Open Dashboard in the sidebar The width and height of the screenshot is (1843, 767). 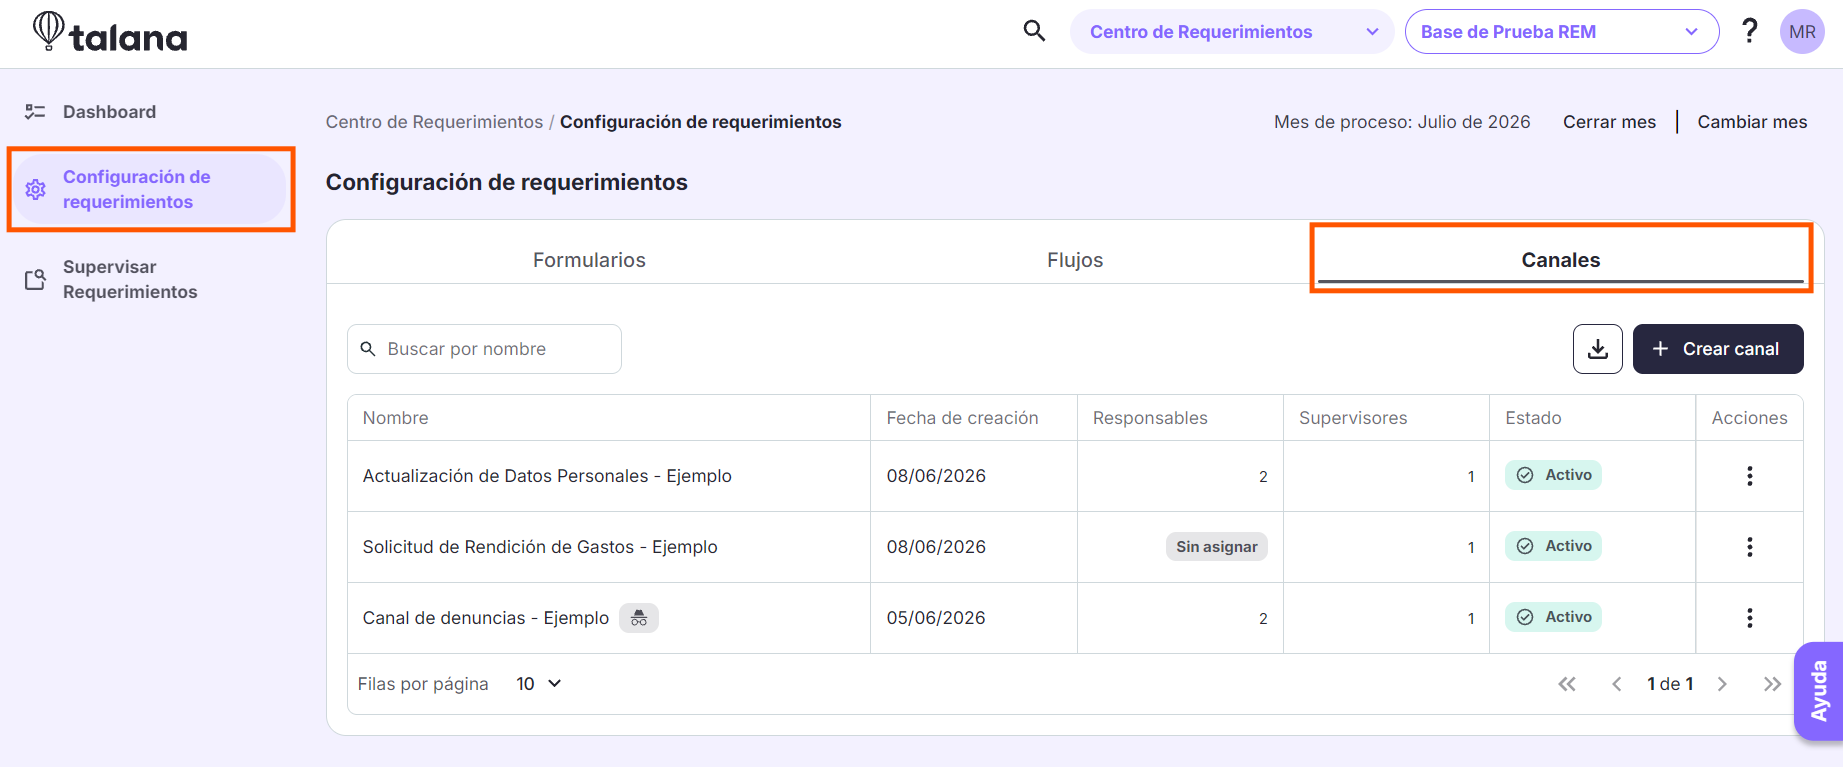pos(109,112)
